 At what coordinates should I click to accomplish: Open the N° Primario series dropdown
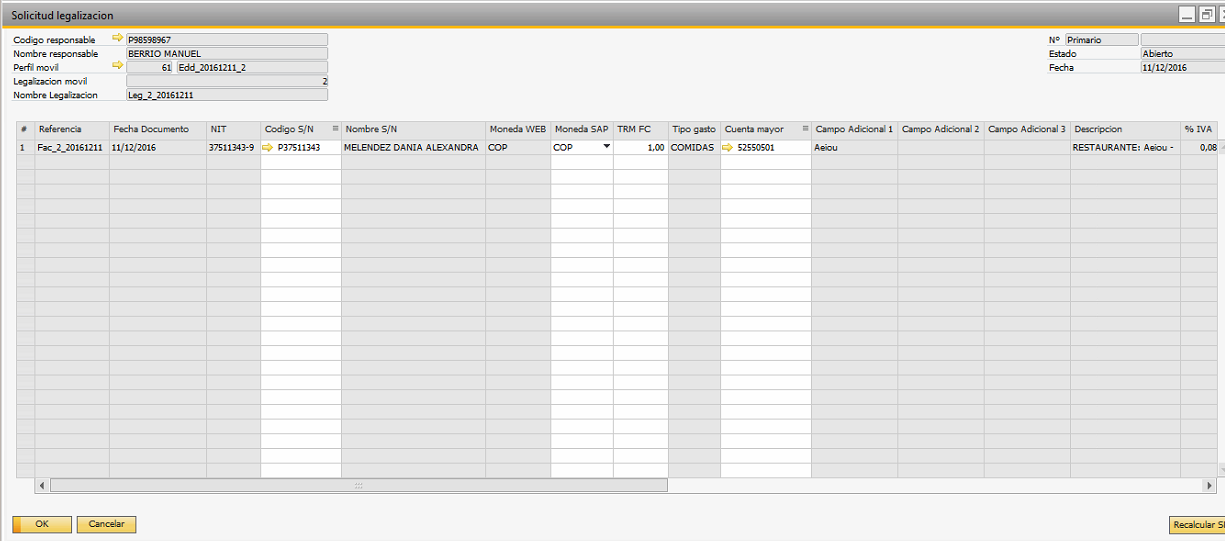click(1101, 40)
